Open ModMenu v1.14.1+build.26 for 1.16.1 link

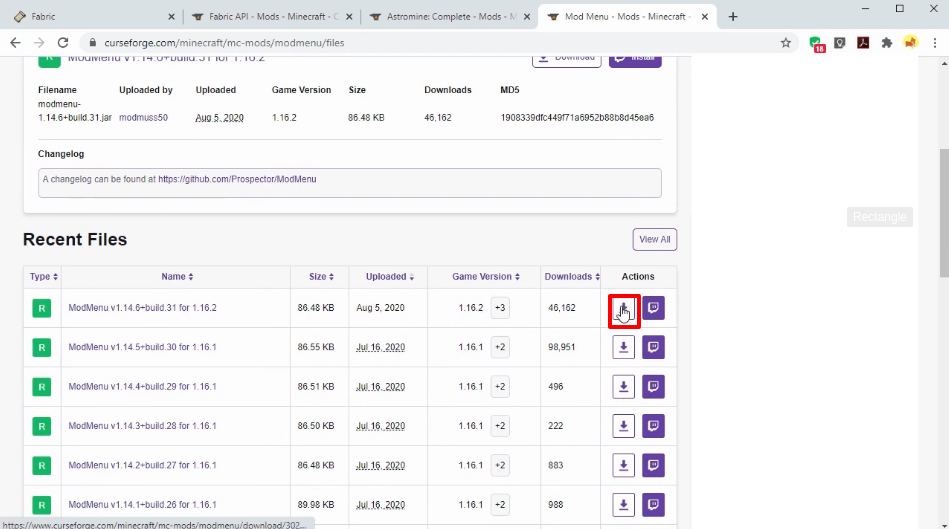[x=142, y=505]
